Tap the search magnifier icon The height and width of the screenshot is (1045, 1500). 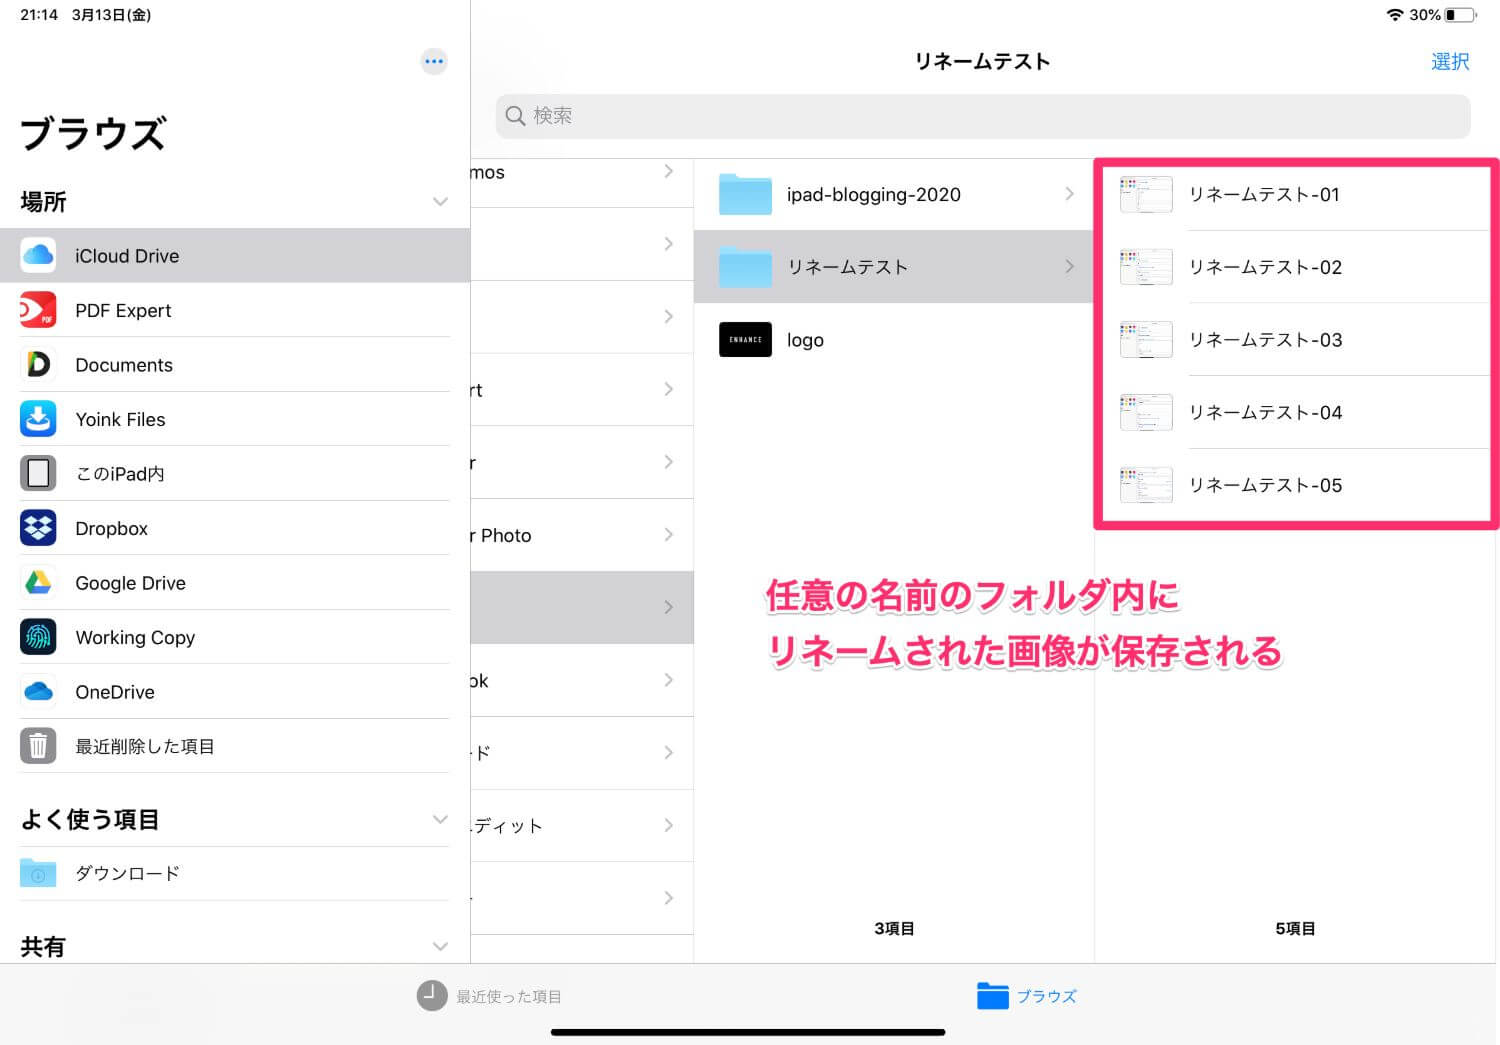coord(515,116)
